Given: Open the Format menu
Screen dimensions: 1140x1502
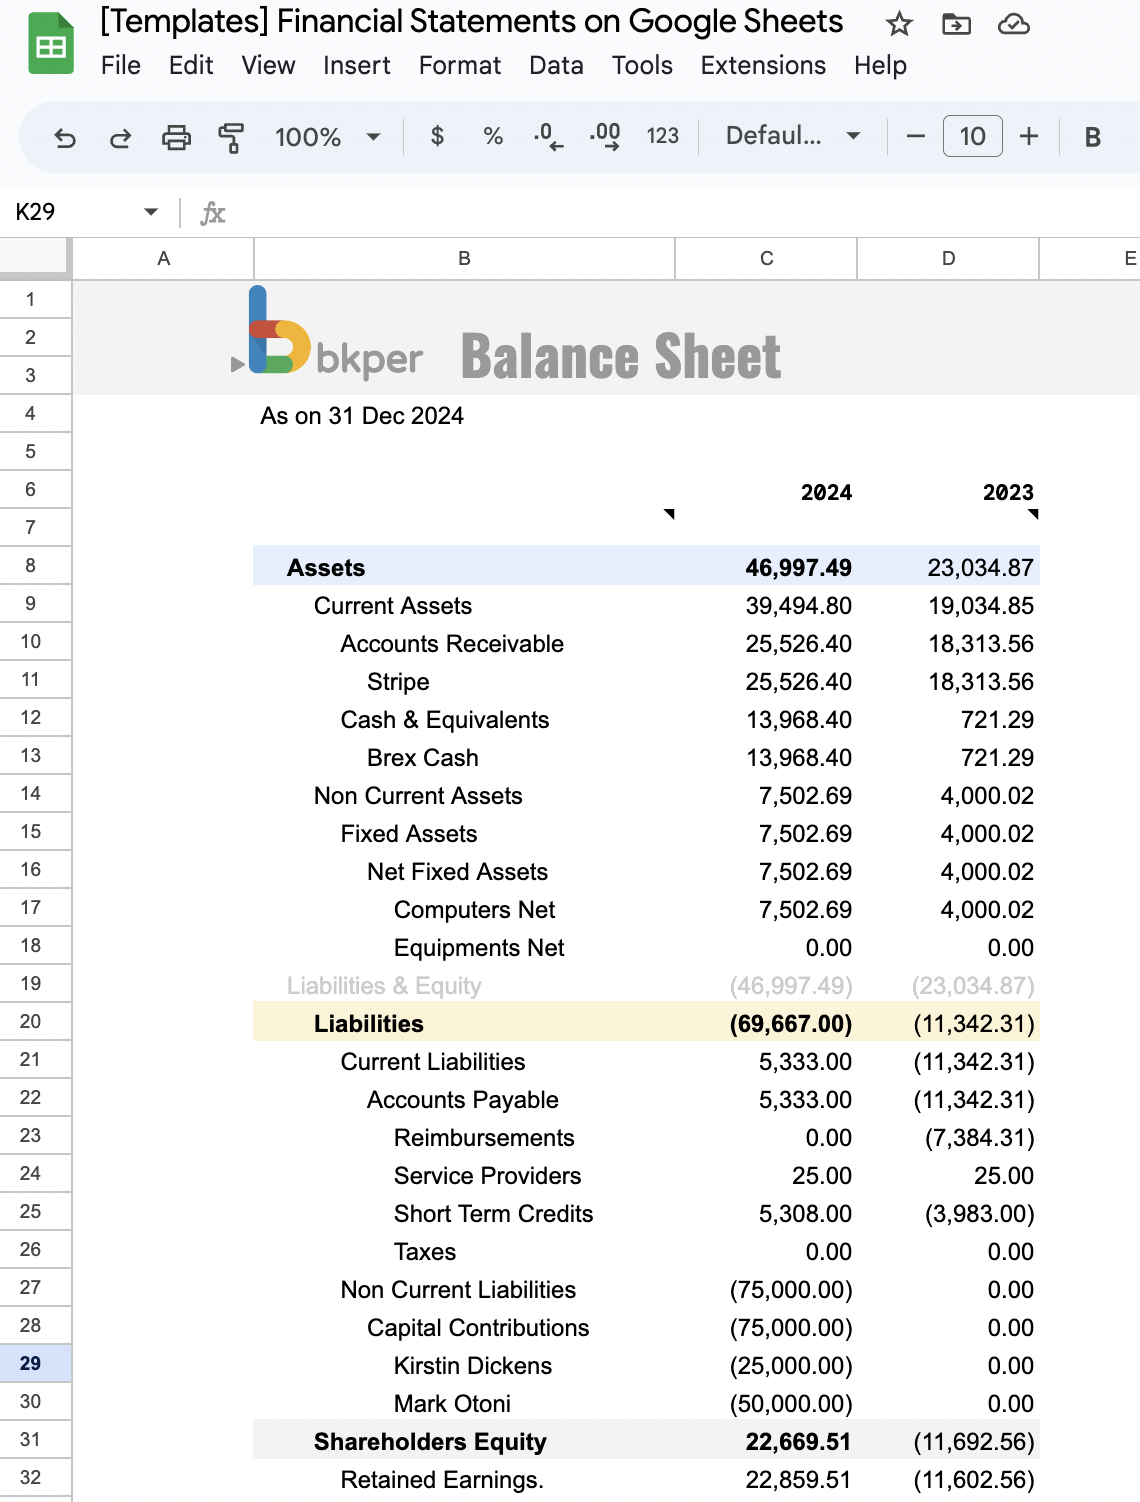Looking at the screenshot, I should tap(459, 65).
